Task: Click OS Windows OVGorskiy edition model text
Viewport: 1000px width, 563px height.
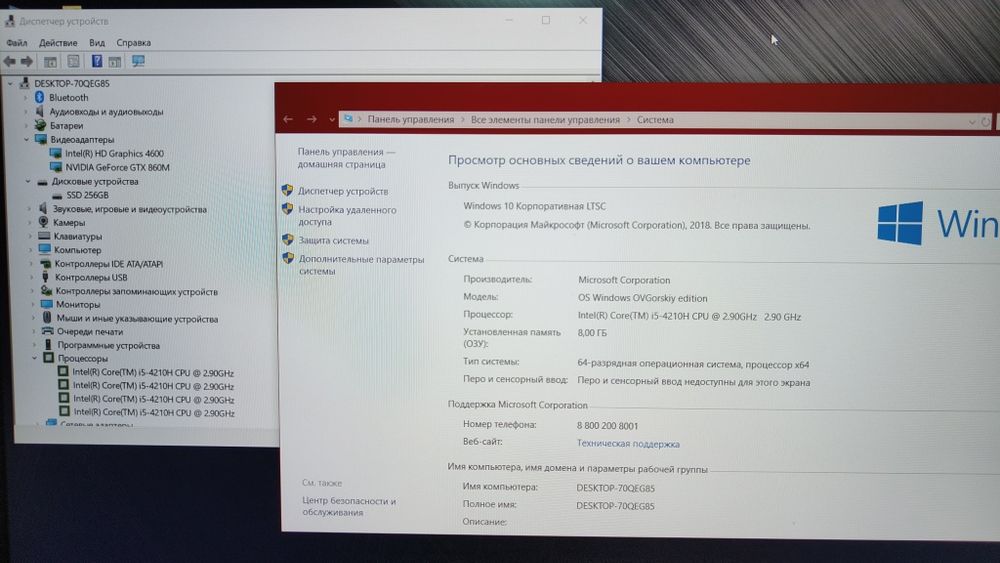Action: coord(642,298)
